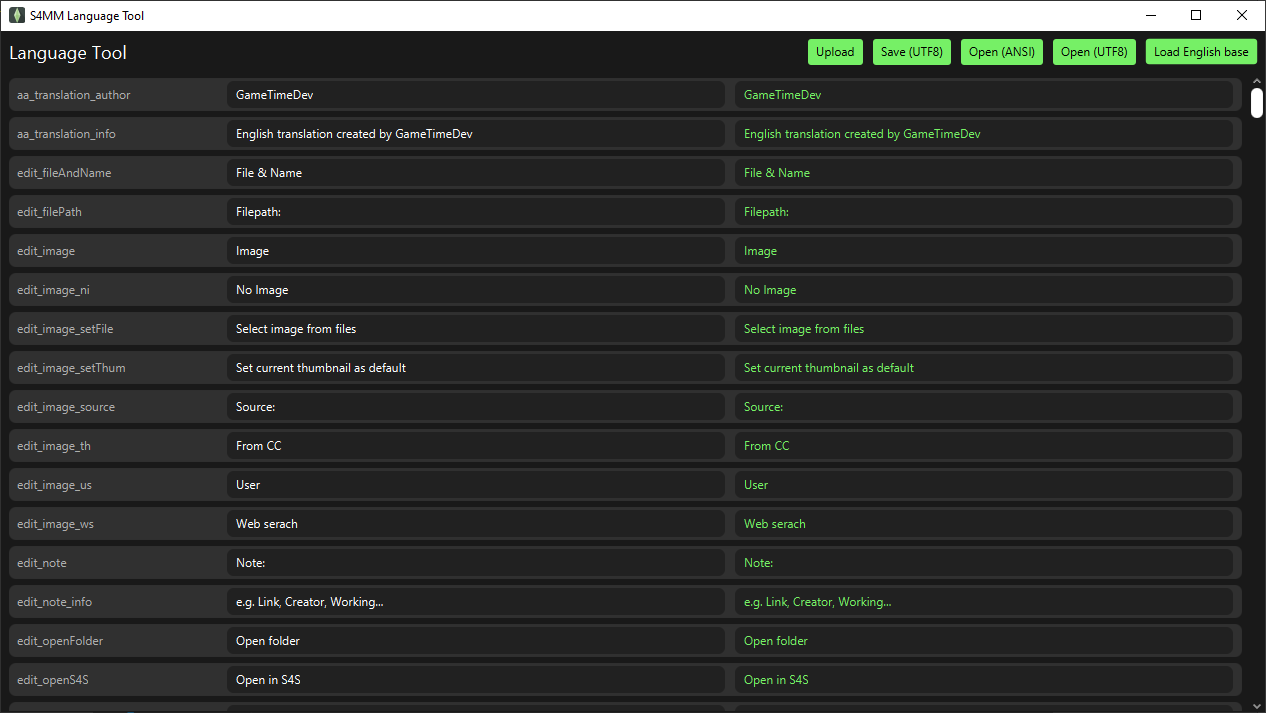Click the Open (UTF8) button

1094,52
